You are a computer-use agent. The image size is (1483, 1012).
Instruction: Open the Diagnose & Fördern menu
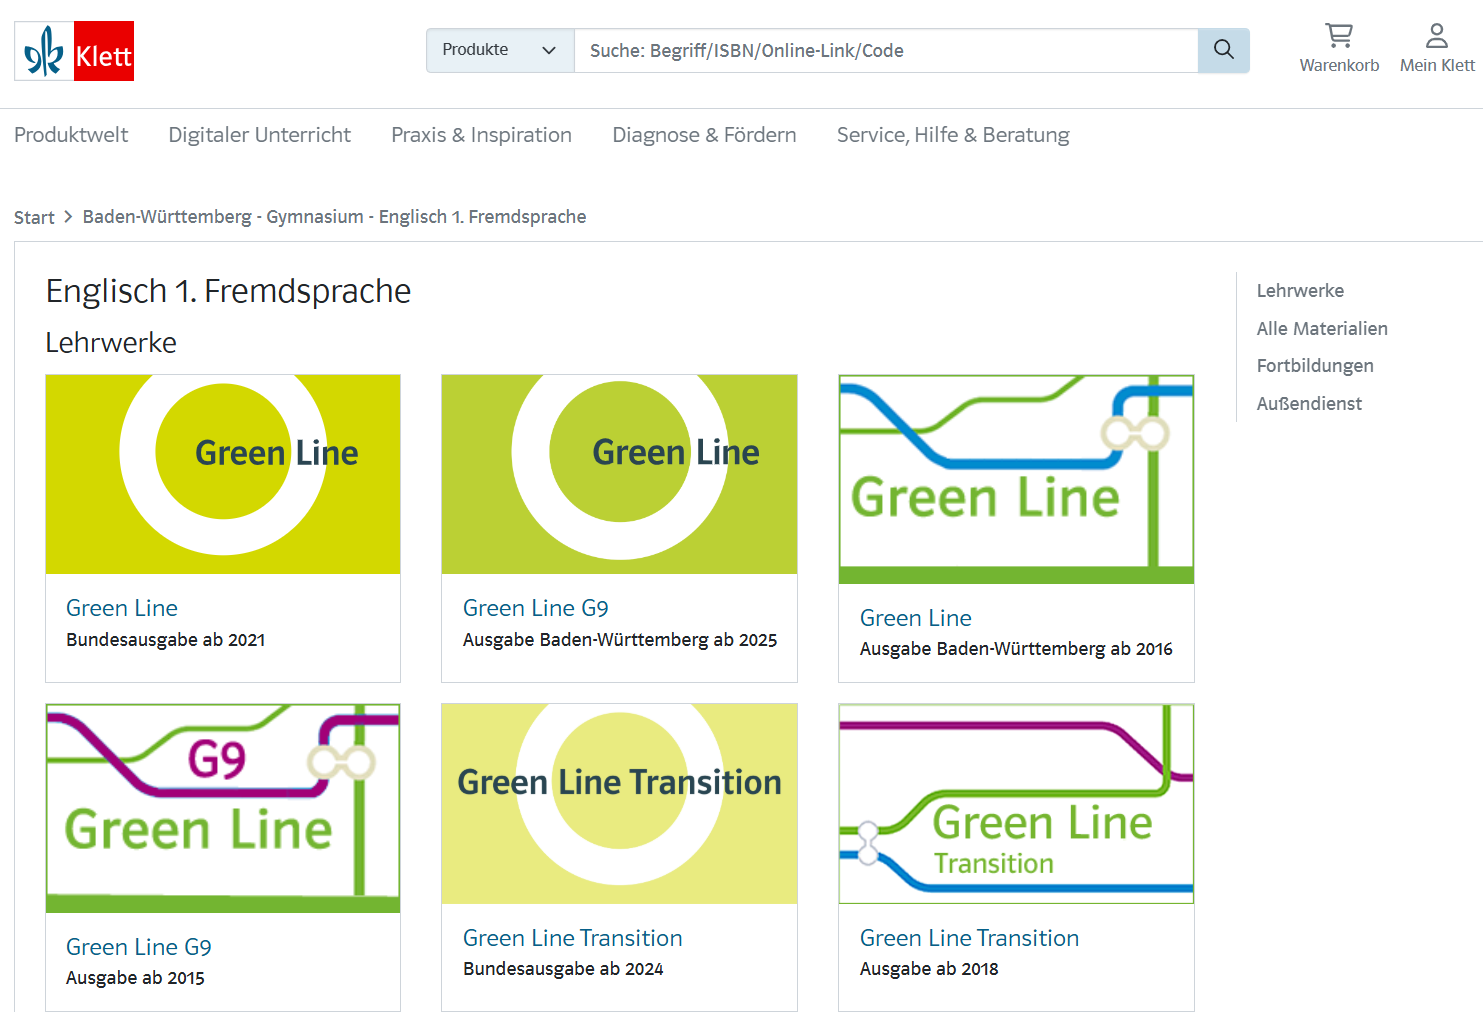[704, 135]
